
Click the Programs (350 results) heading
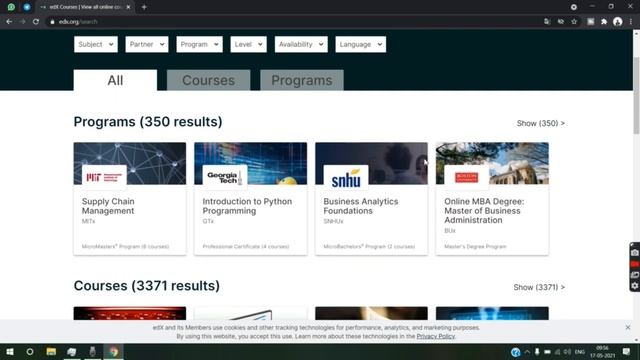[148, 122]
